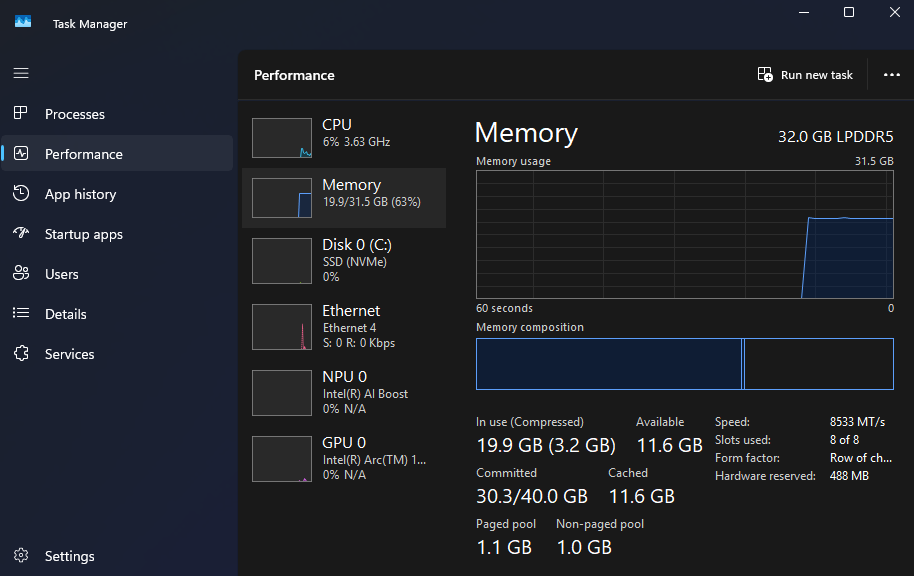The image size is (914, 576).
Task: Click the Speed value 8533 MT/s
Action: [857, 422]
